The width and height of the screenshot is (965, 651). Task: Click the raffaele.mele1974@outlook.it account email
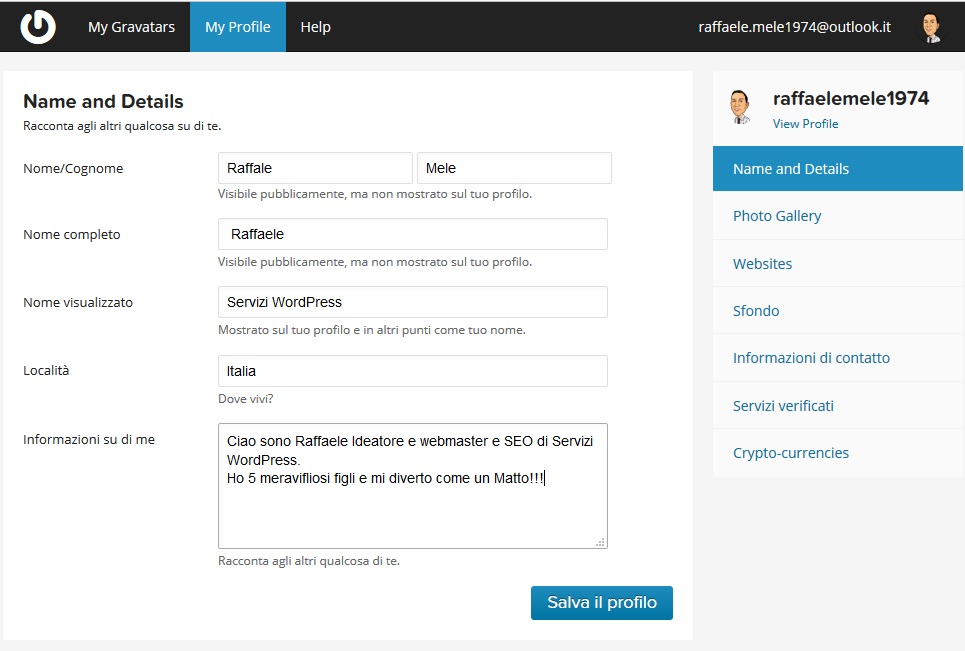coord(794,27)
